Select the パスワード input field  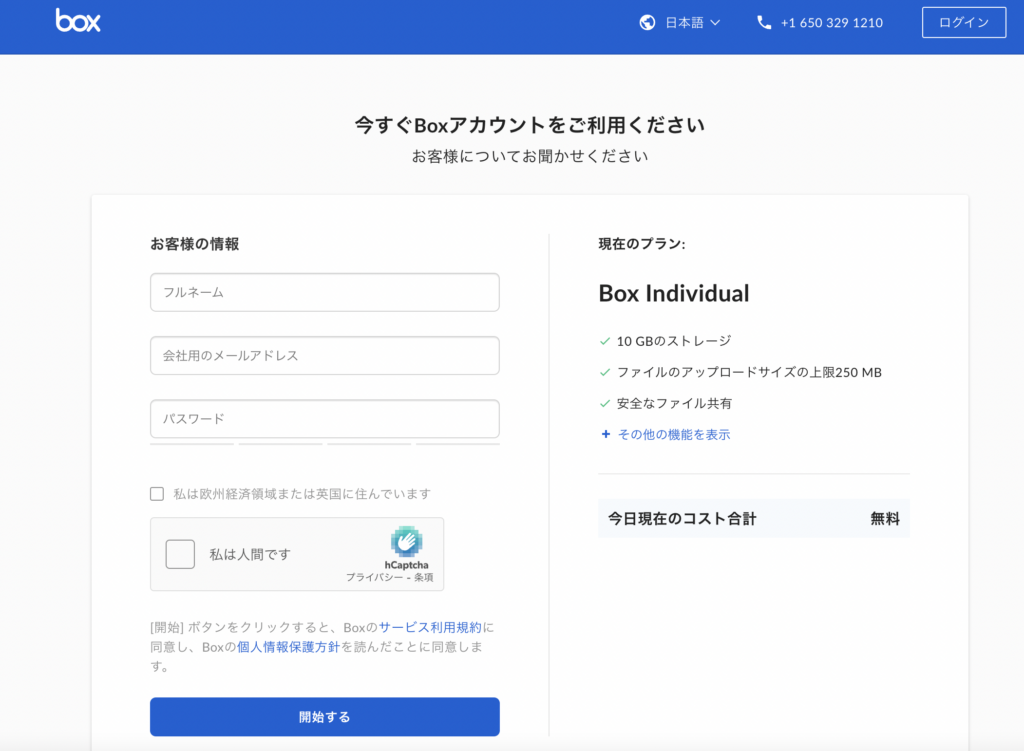(x=325, y=419)
